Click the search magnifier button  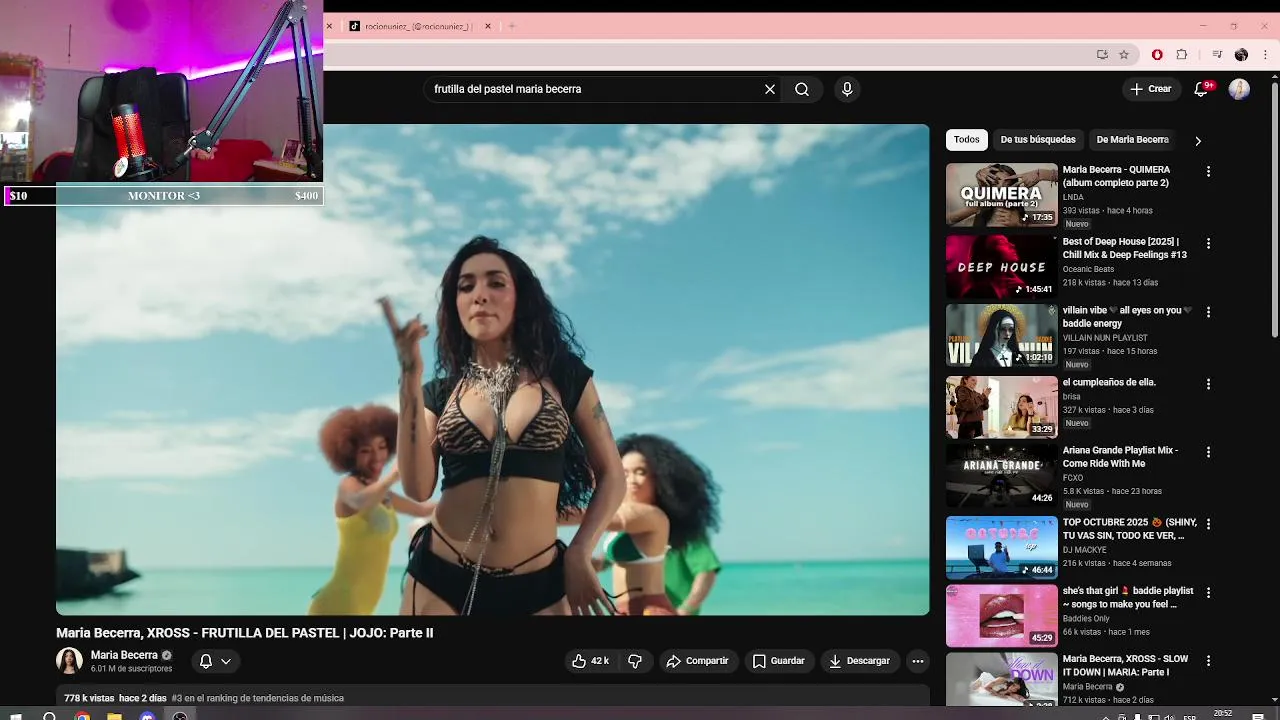[x=802, y=89]
